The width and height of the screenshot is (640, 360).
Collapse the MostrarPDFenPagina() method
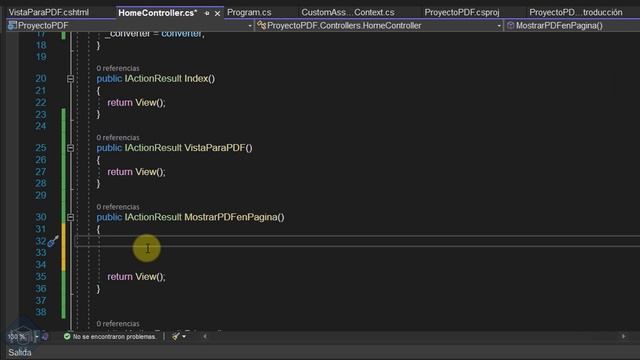[70, 217]
